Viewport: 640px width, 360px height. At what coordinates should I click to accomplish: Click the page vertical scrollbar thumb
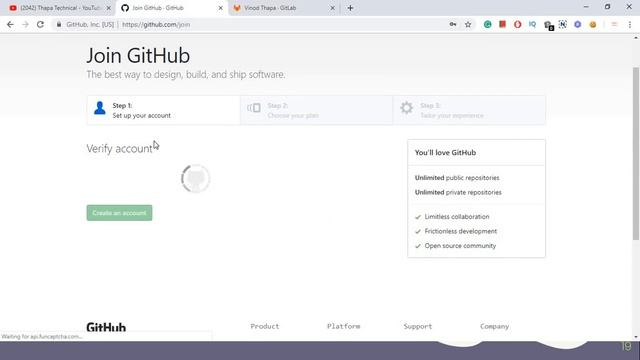click(636, 154)
